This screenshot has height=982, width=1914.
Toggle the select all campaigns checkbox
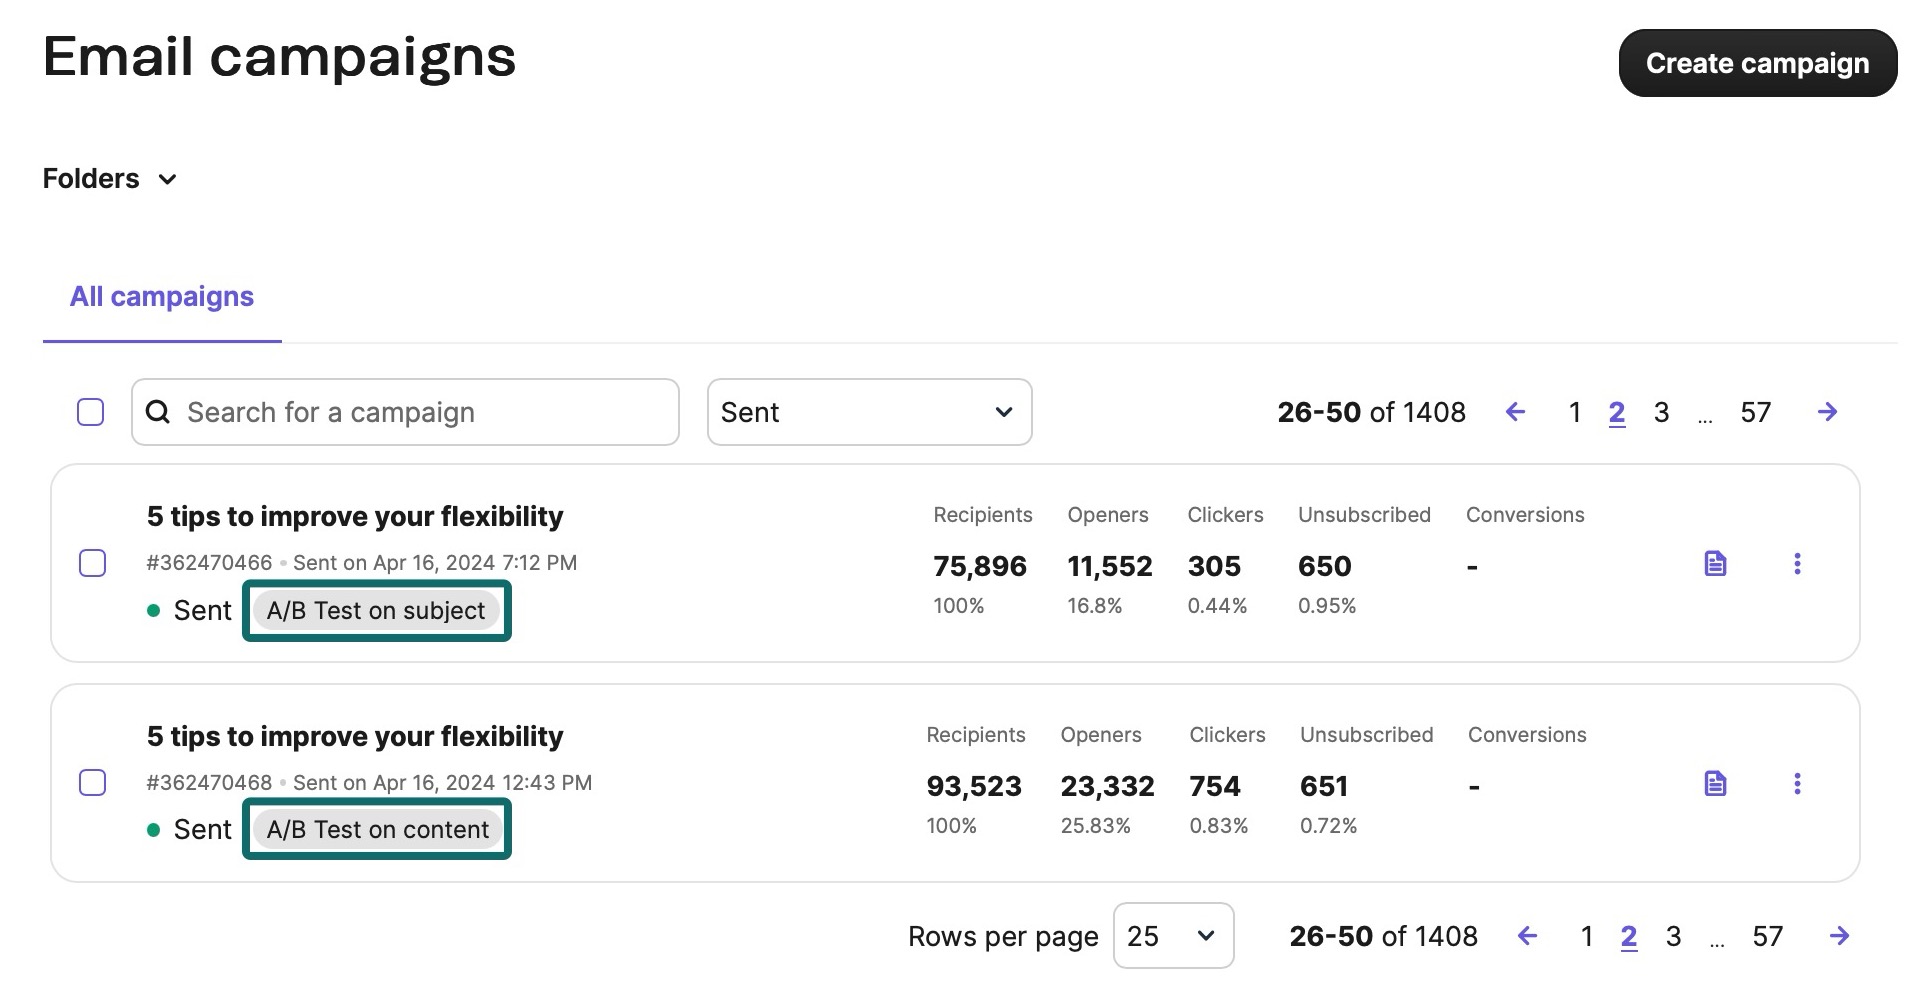91,412
